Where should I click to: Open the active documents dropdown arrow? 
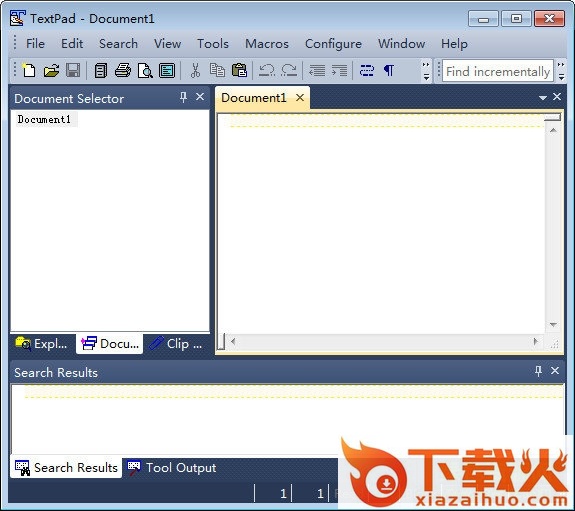click(543, 98)
